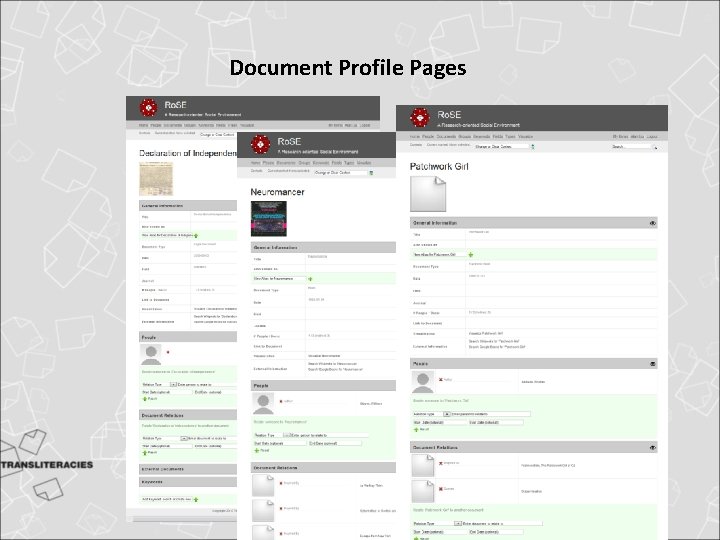Click the RoSE logo in the Patchwork Girl window
The image size is (720, 540).
tap(420, 118)
